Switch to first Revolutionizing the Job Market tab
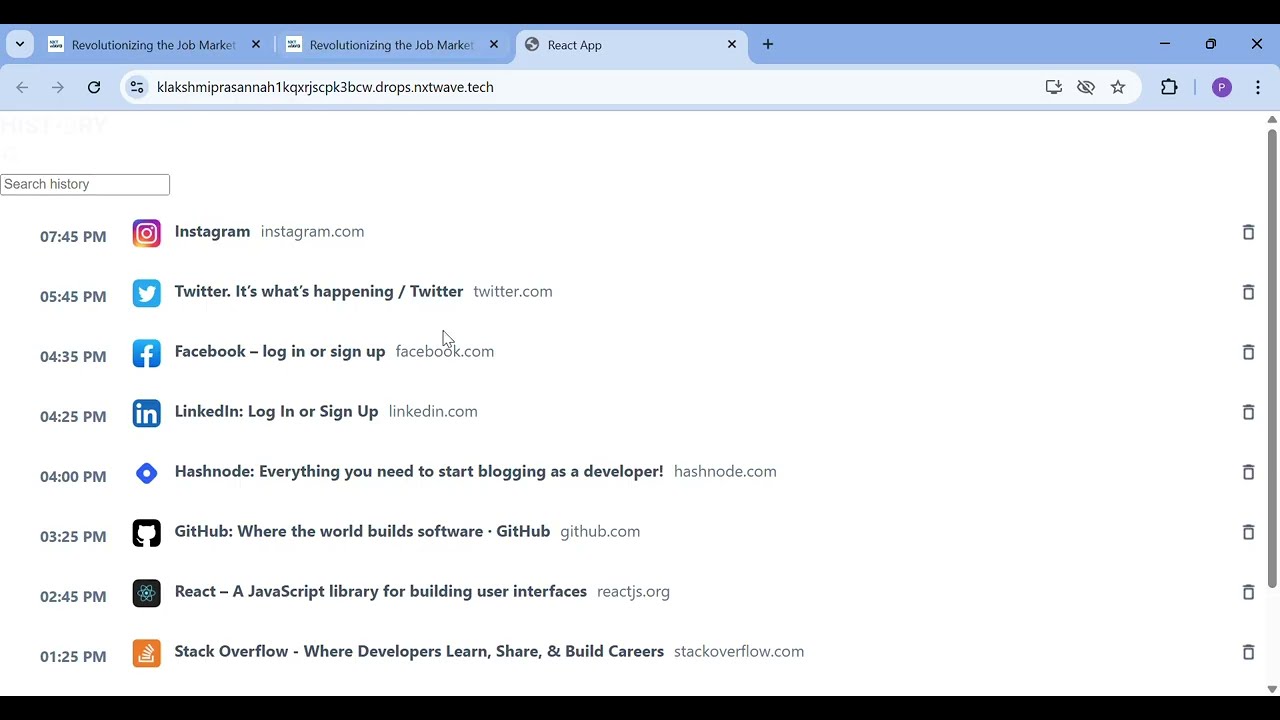 point(154,45)
